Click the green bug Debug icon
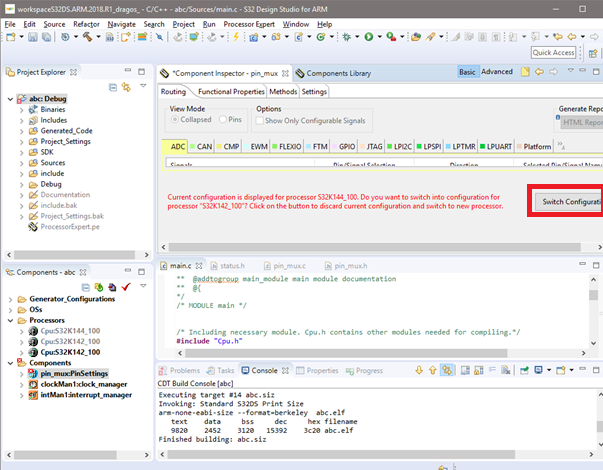 346,37
